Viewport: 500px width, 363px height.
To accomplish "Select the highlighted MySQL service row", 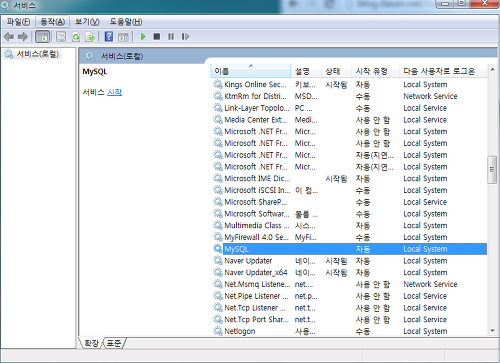I will [x=349, y=249].
